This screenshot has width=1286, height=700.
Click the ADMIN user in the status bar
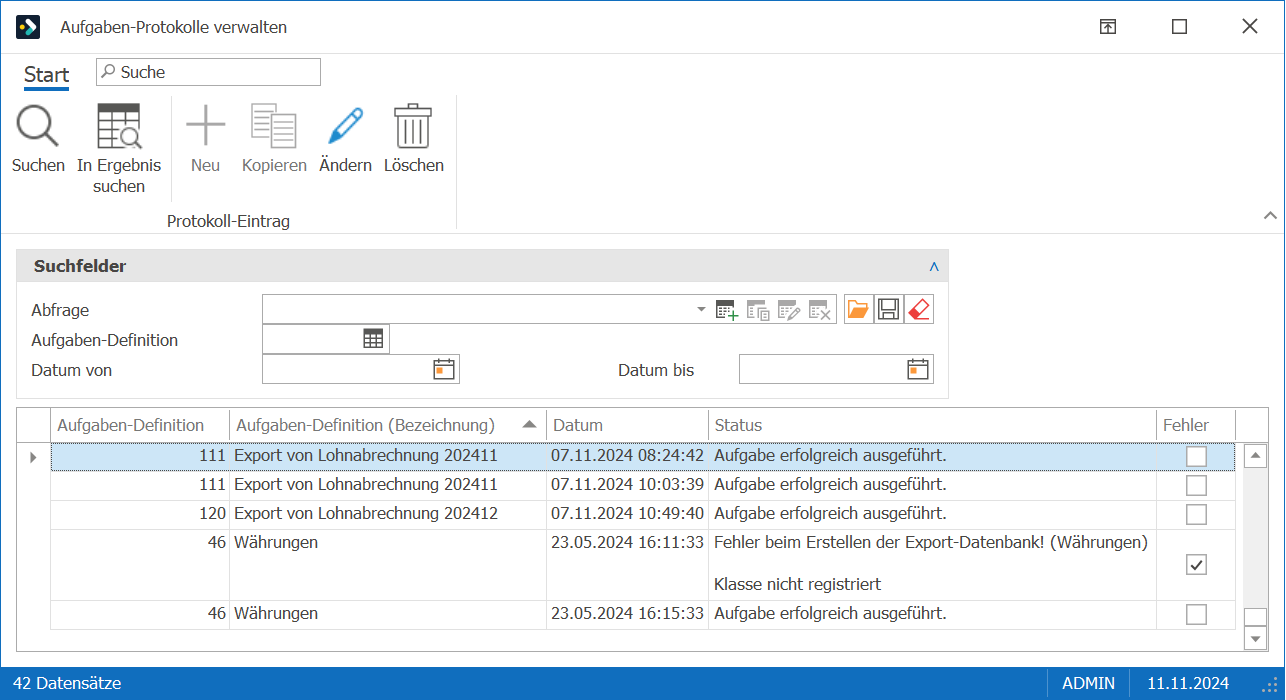click(1089, 684)
